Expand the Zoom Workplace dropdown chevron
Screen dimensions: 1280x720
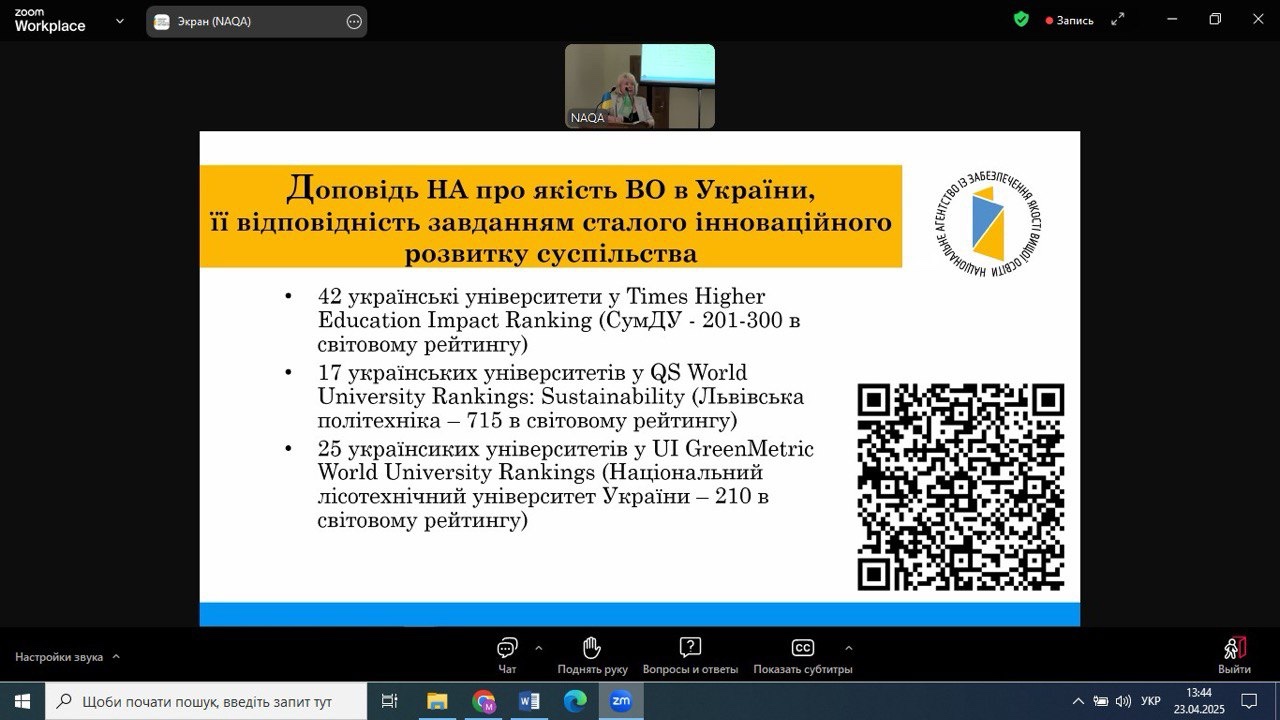[120, 20]
